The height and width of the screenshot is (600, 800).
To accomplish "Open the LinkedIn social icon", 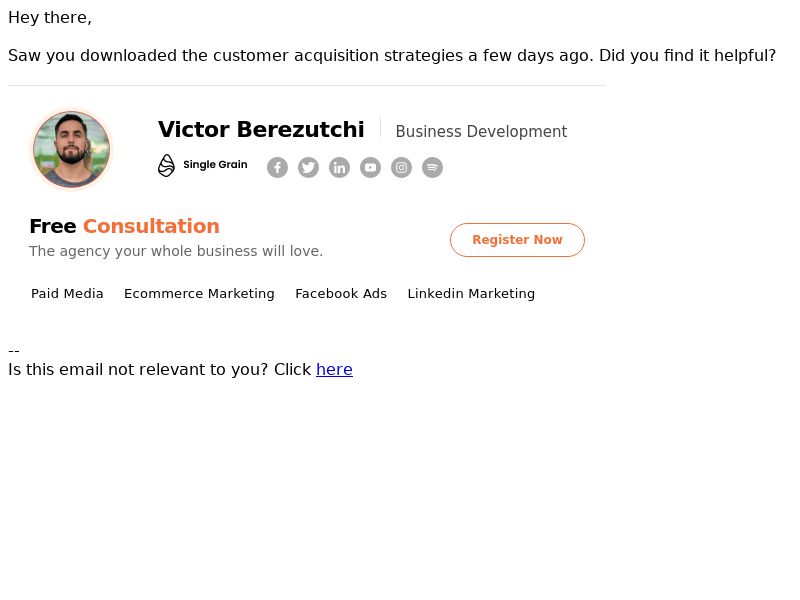I will point(339,167).
